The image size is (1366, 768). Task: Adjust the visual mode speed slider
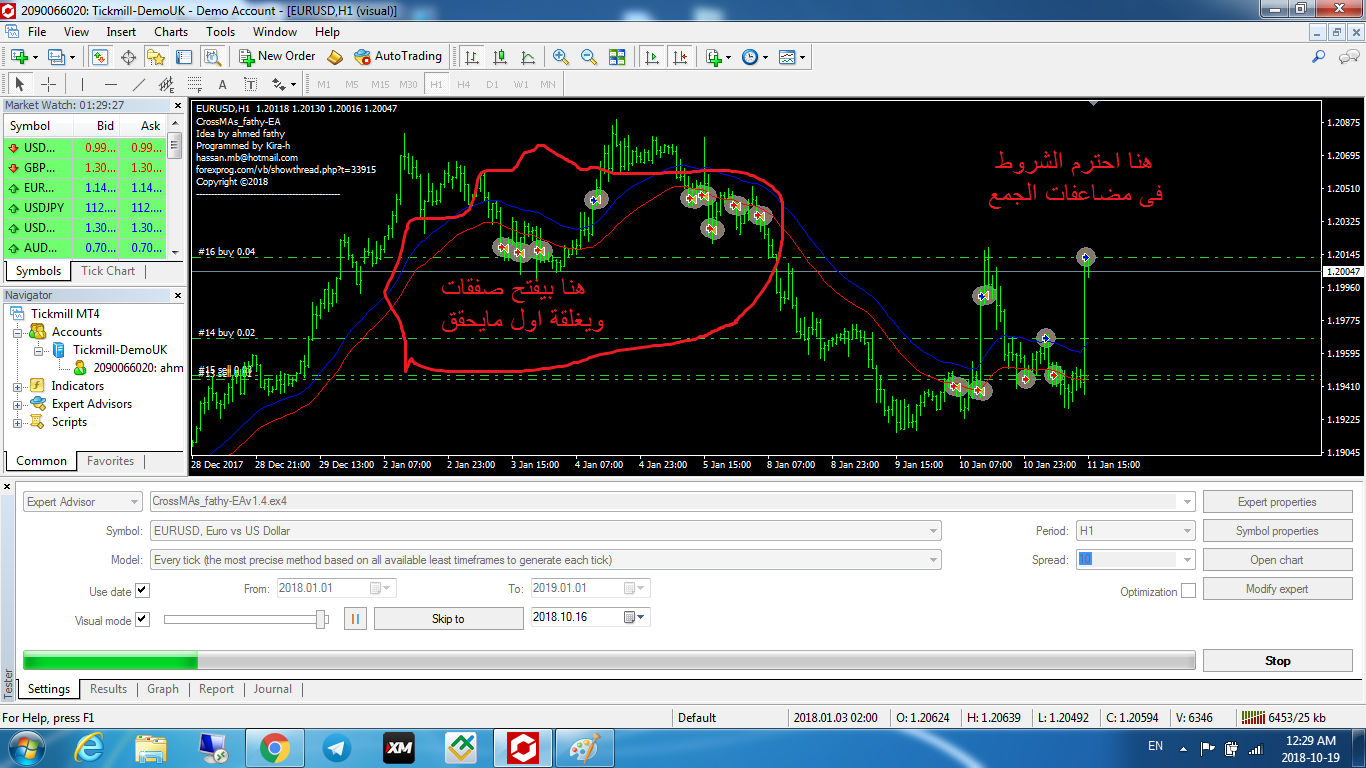click(x=321, y=619)
